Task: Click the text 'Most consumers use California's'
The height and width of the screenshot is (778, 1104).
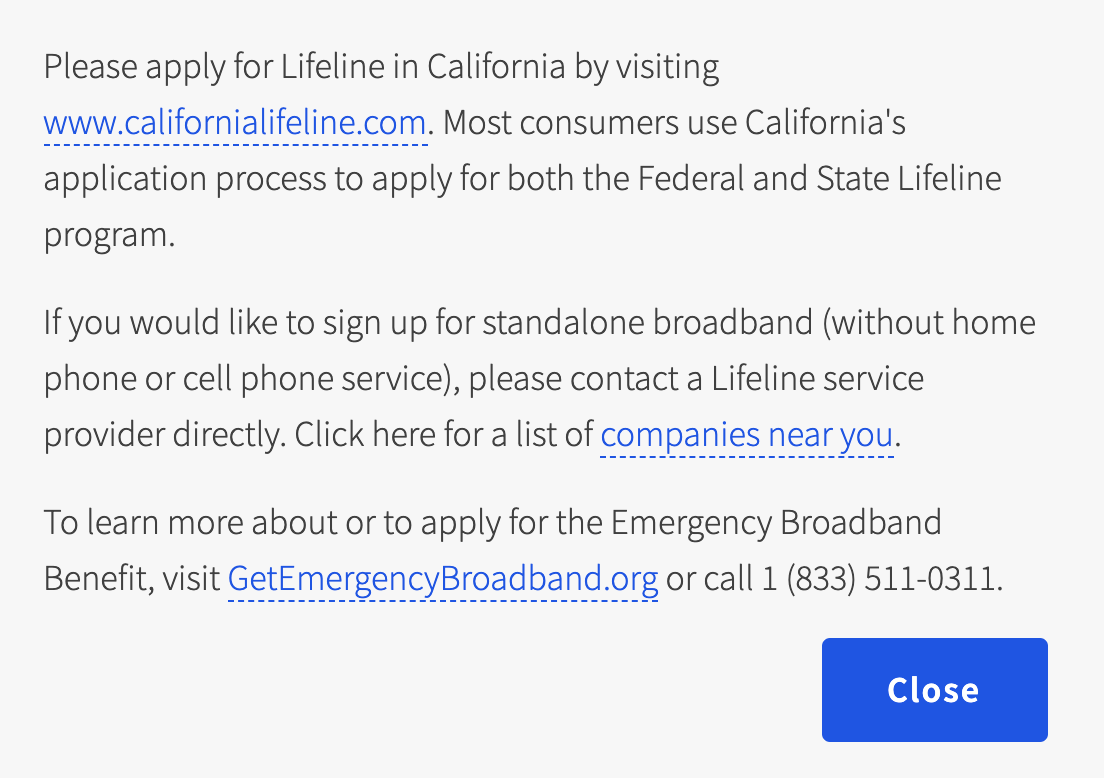Action: pyautogui.click(x=674, y=123)
